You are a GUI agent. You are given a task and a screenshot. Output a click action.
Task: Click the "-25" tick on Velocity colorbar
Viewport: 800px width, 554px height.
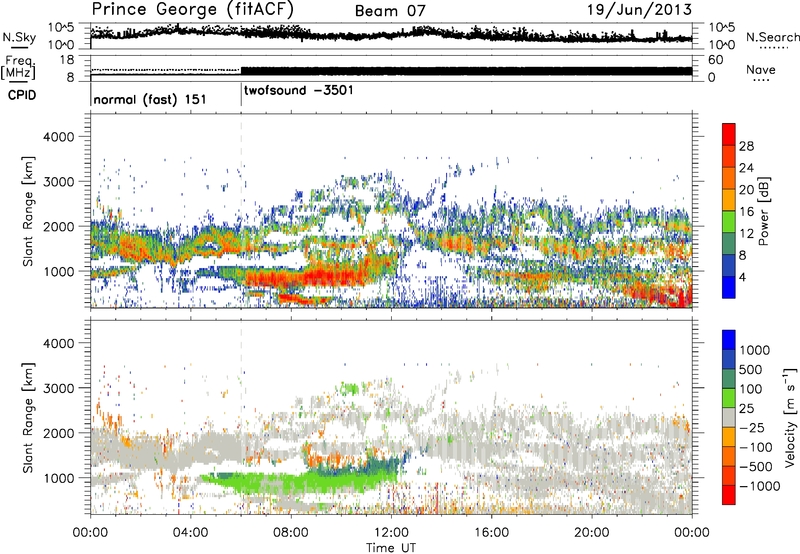point(751,428)
